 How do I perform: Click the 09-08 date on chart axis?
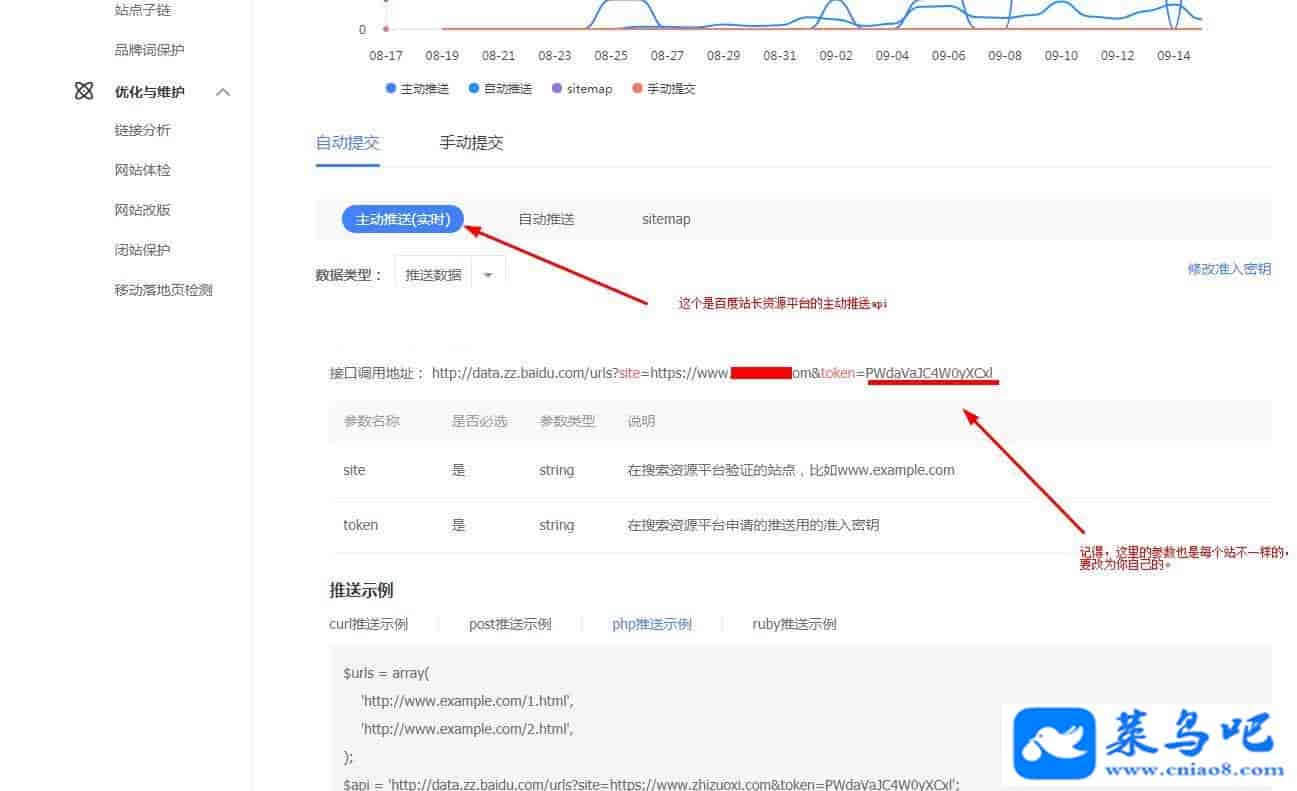coord(1005,56)
